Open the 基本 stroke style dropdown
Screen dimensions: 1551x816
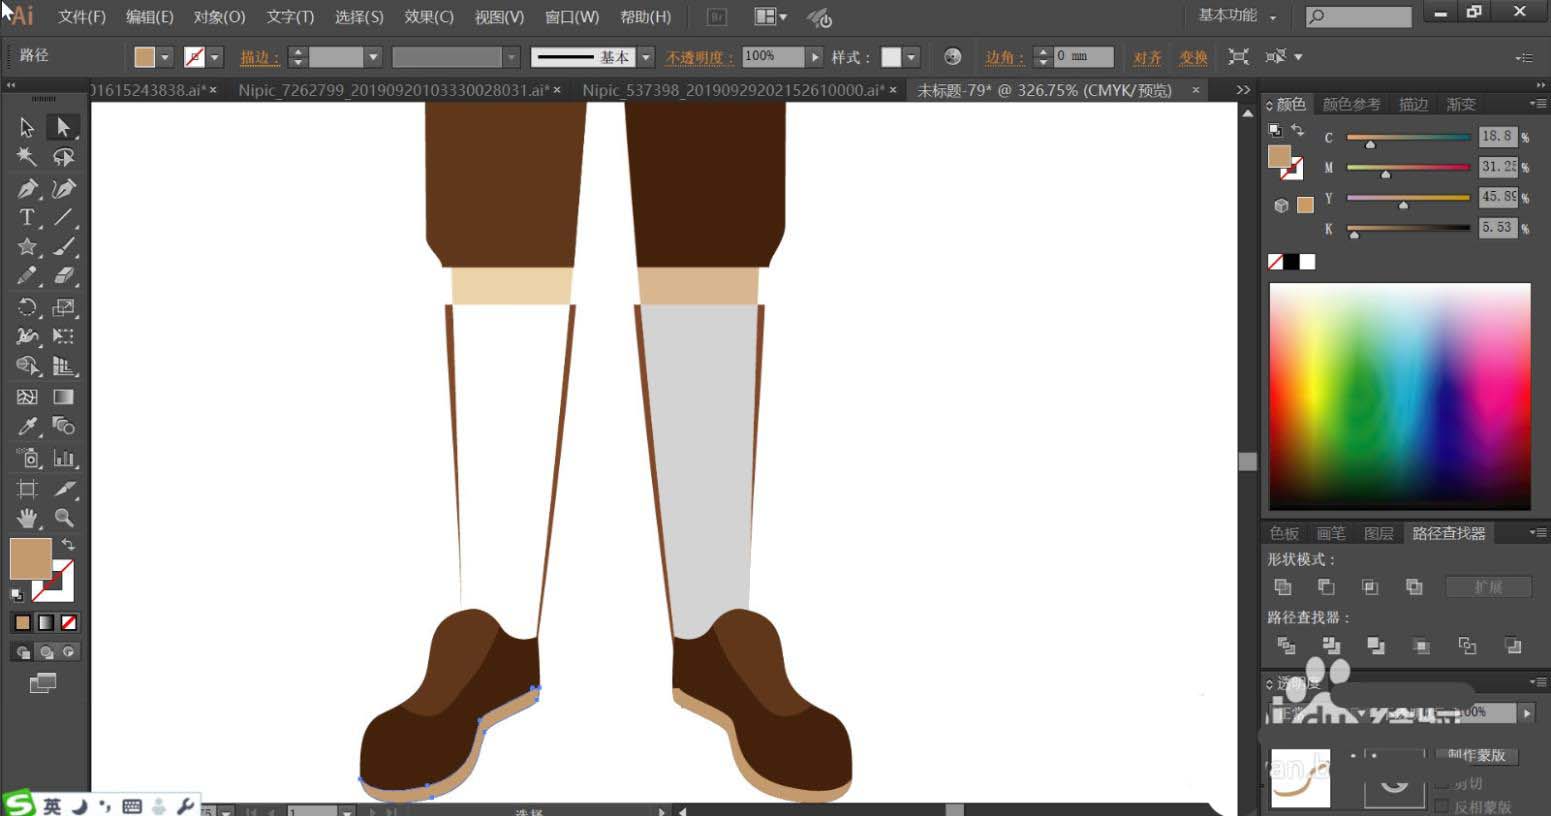click(x=646, y=58)
